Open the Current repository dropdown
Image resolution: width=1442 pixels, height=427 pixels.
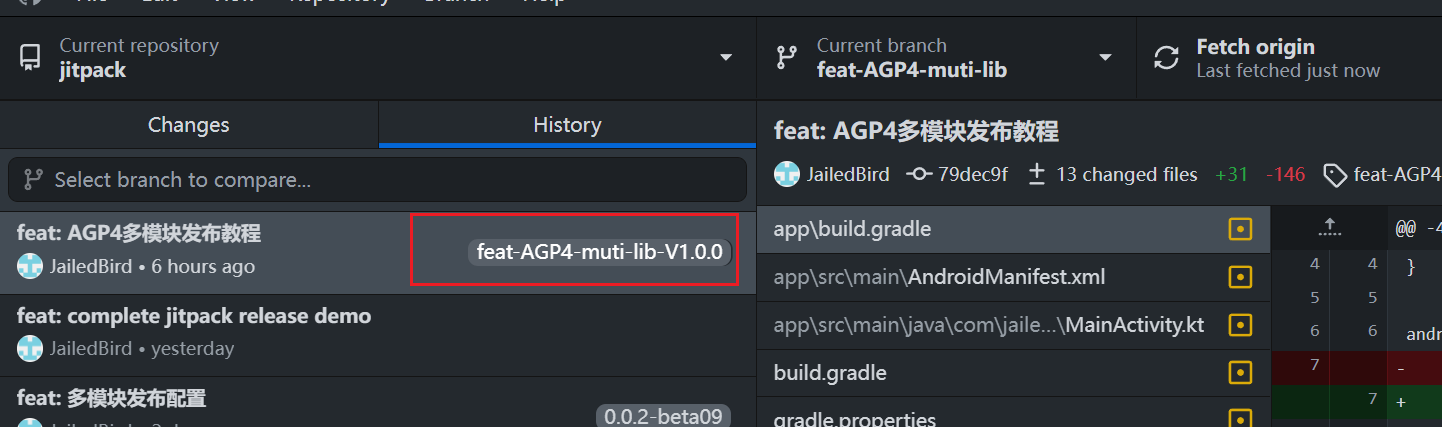coord(727,58)
